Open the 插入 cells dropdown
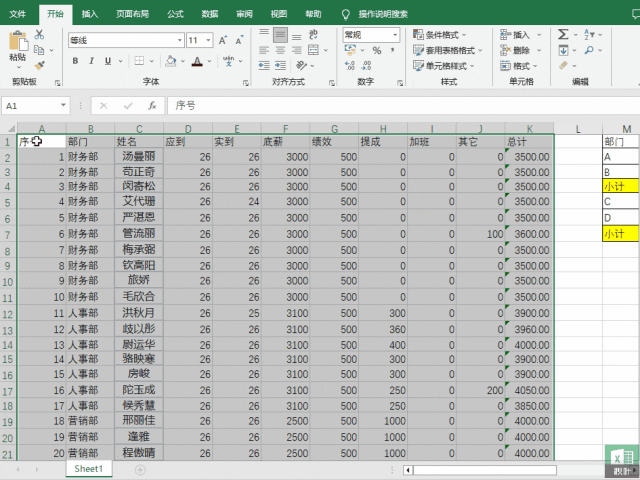This screenshot has height=480, width=640. pos(539,35)
